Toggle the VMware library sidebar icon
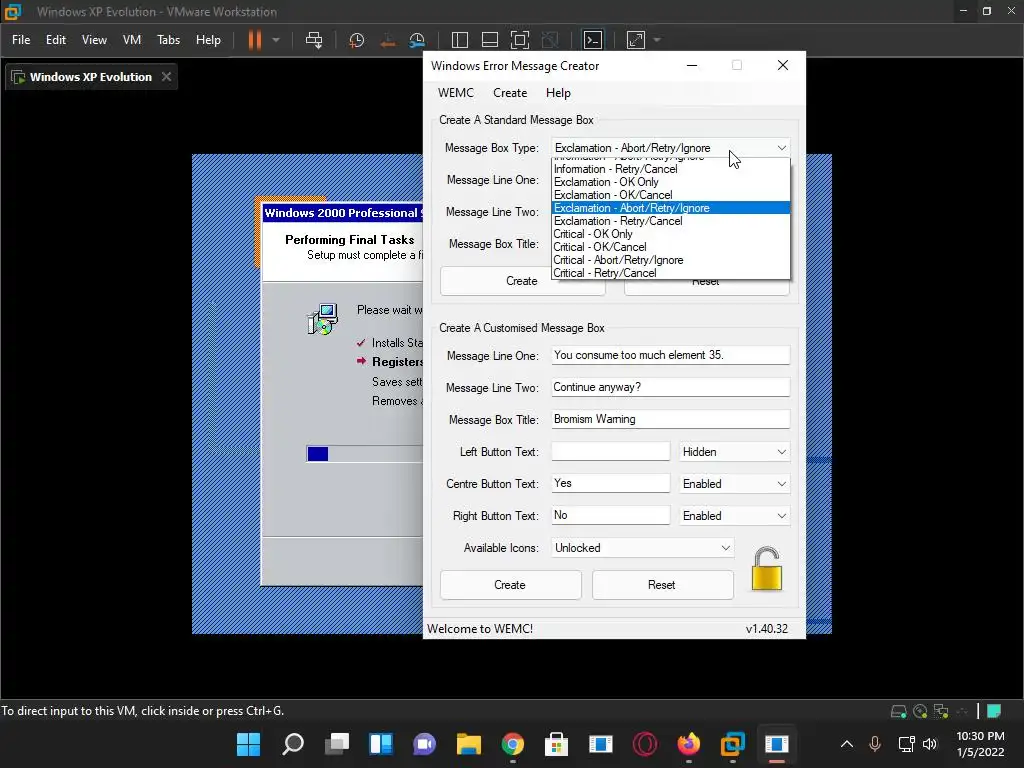The height and width of the screenshot is (768, 1024). (x=460, y=40)
